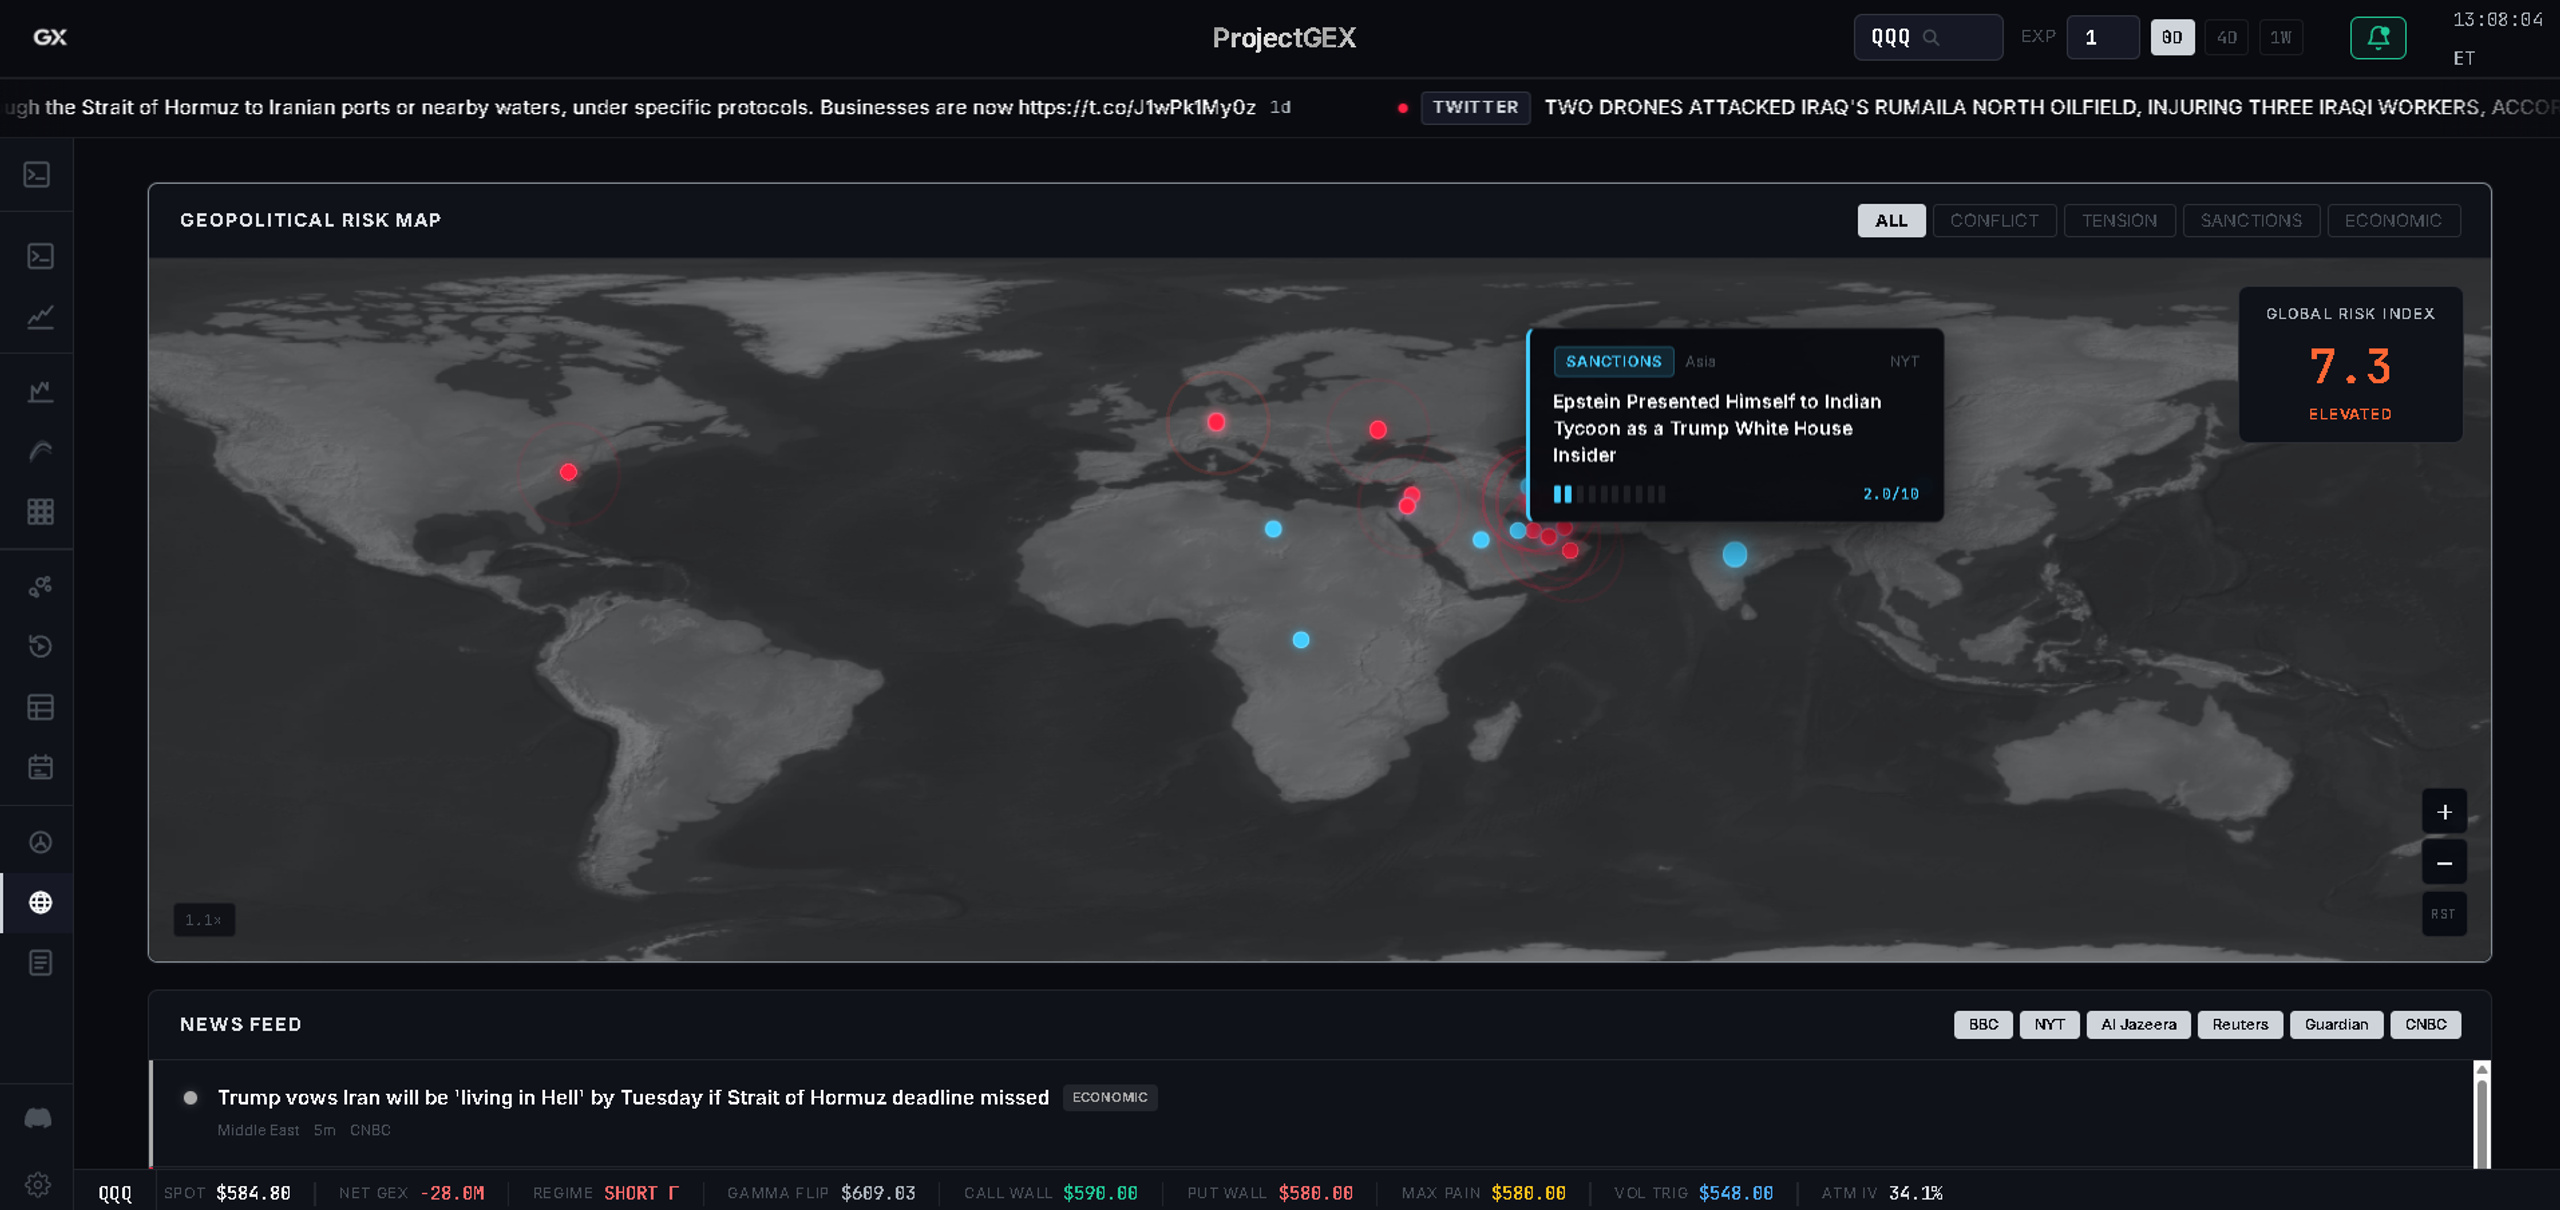Screen dimensions: 2560x1210
Task: Zoom in the map with plus button
Action: [x=2444, y=812]
